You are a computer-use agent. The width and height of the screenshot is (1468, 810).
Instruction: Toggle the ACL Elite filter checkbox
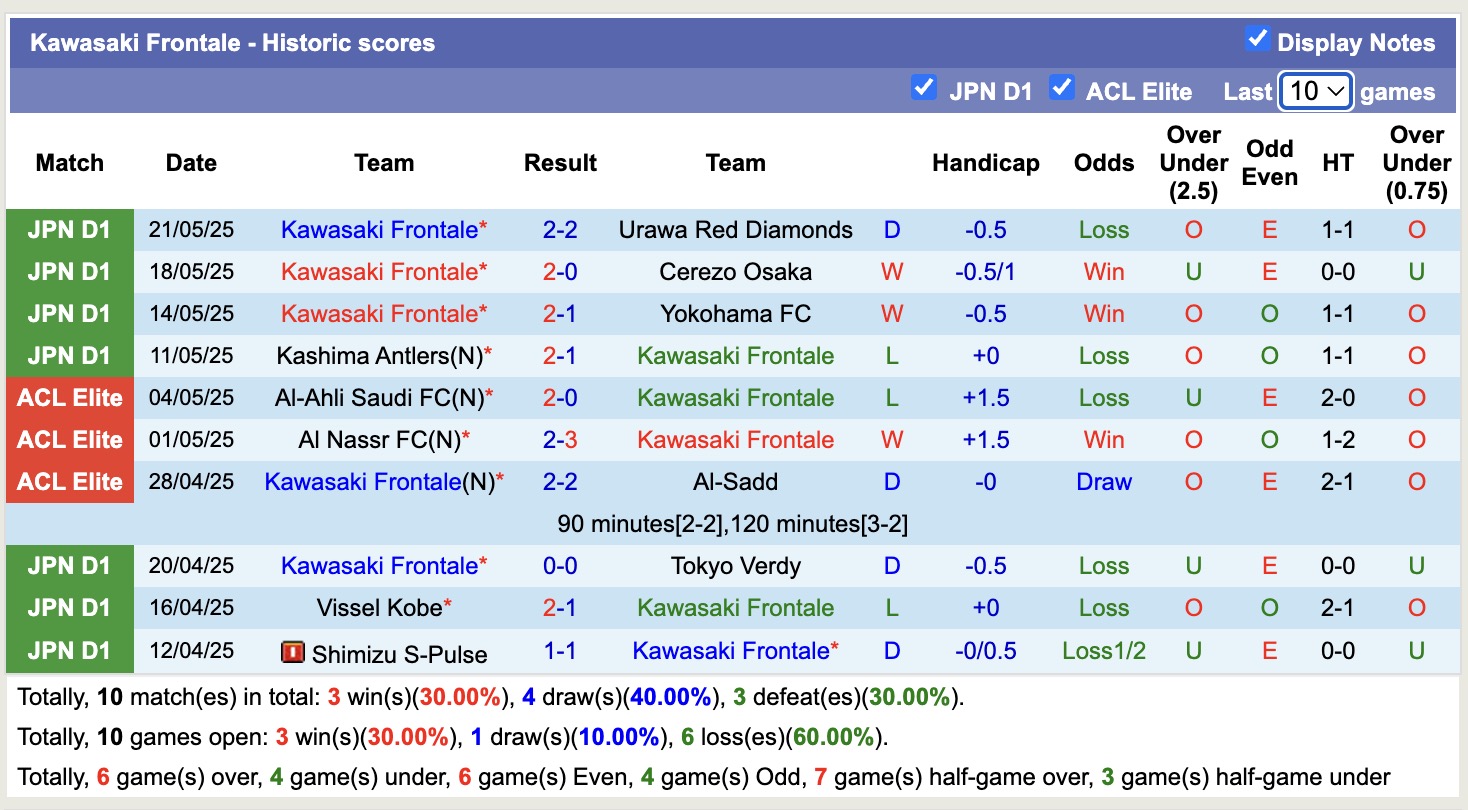[1062, 88]
